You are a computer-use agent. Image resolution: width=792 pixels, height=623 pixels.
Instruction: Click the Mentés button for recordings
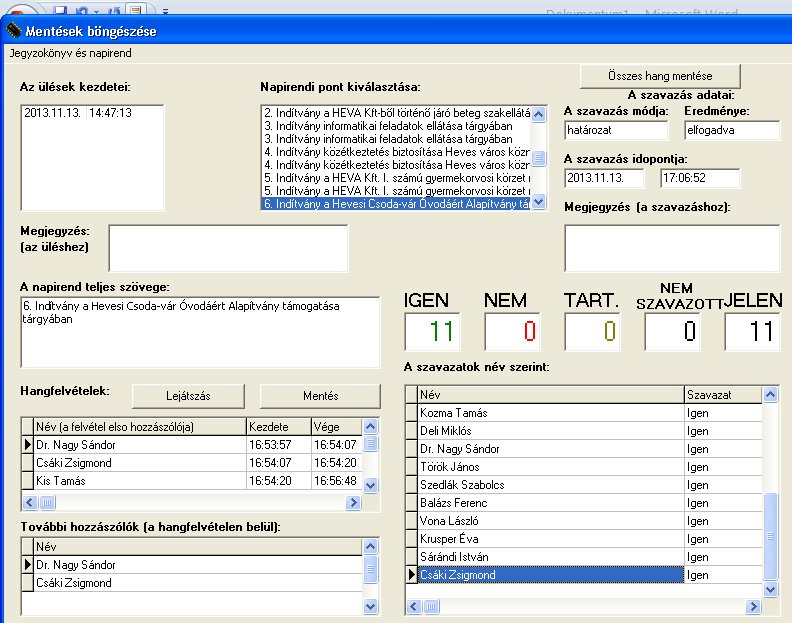pyautogui.click(x=320, y=396)
